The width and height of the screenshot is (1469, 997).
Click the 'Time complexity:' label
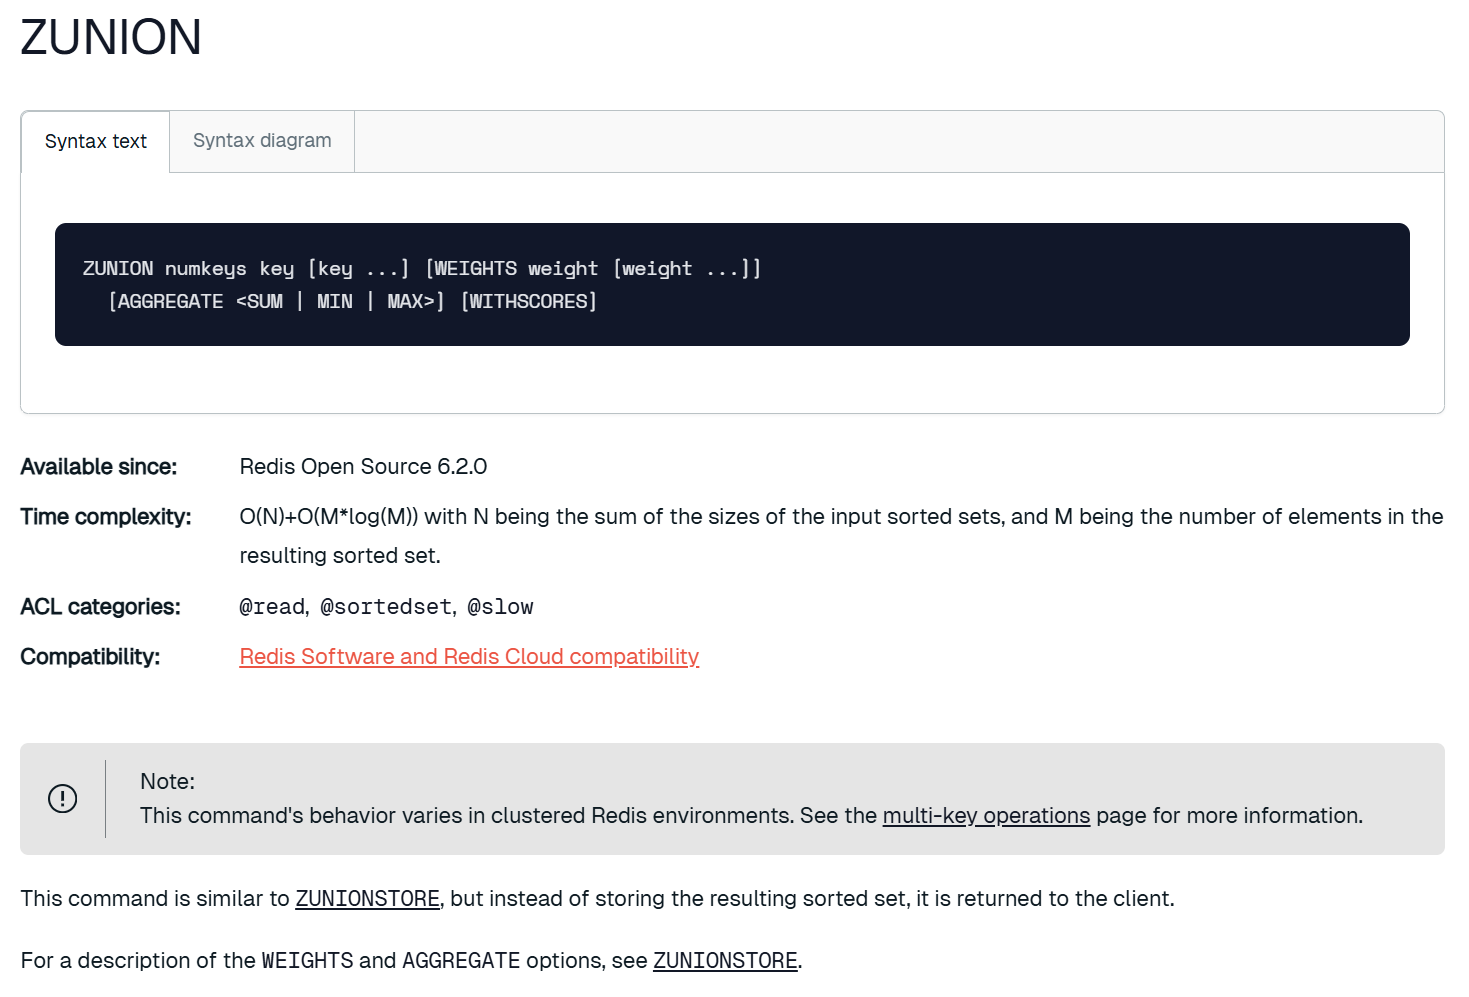[x=106, y=517]
